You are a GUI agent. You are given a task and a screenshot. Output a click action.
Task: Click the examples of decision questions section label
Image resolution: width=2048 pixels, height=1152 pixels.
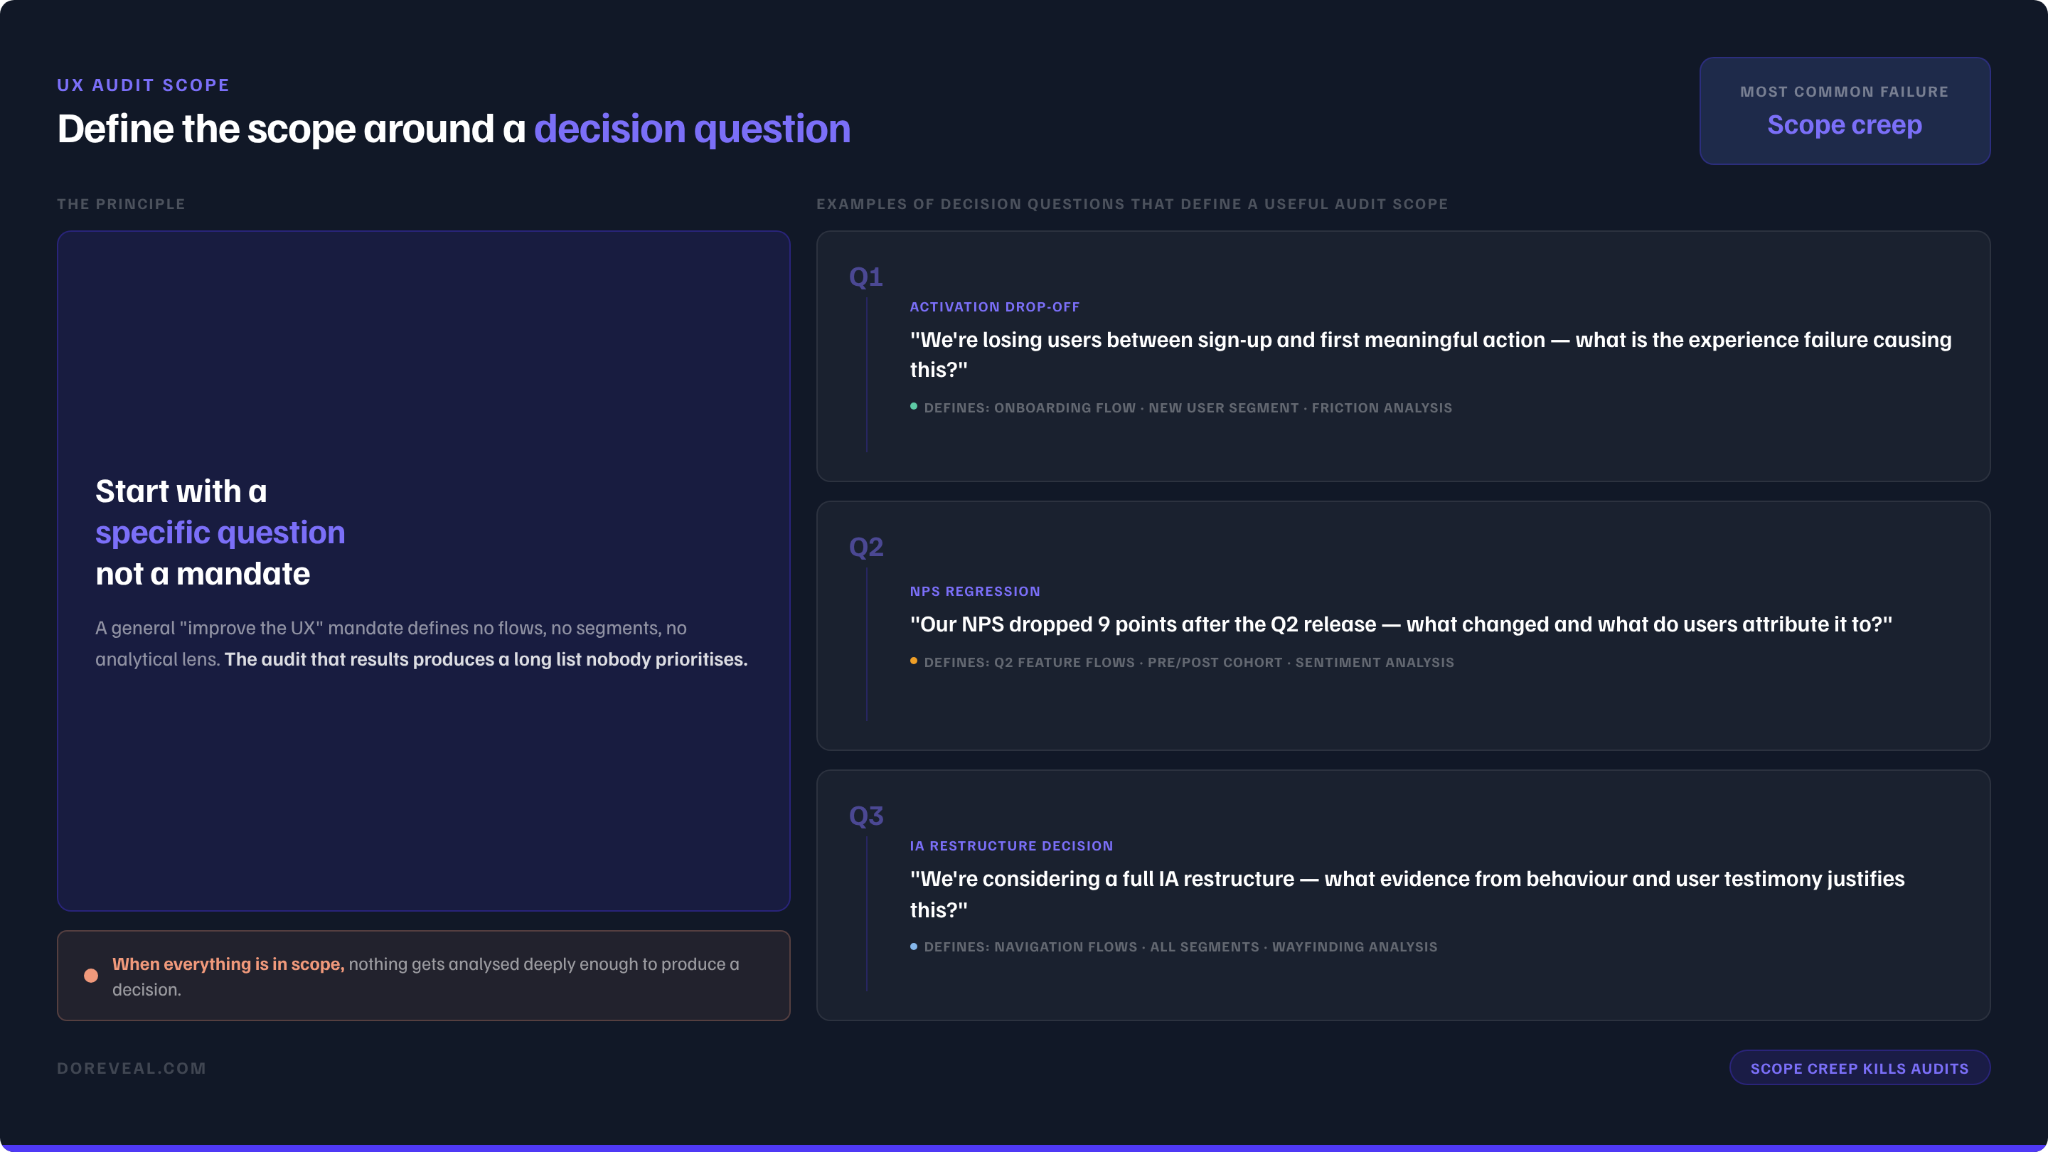click(x=1132, y=204)
